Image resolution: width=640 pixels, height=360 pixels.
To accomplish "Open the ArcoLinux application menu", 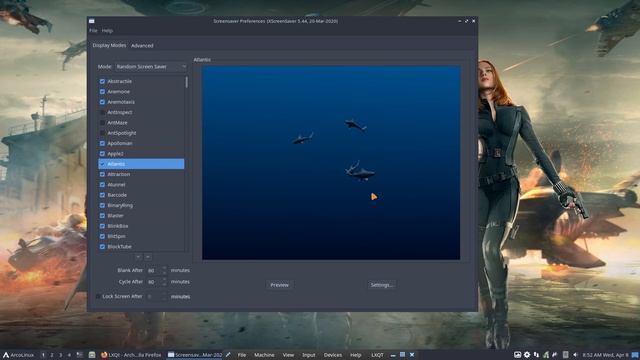I will pos(18,355).
